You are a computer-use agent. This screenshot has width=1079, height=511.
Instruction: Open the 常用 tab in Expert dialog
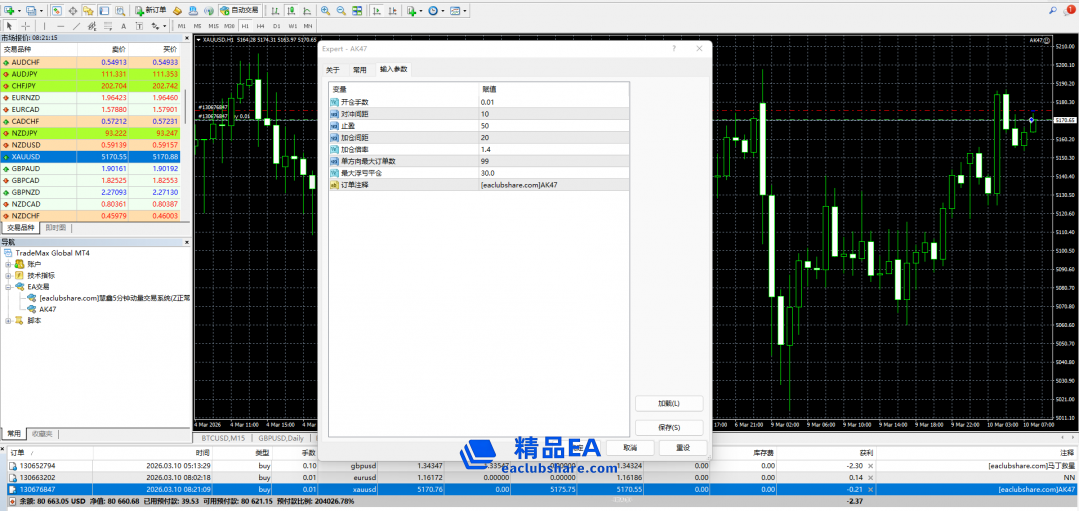coord(359,70)
